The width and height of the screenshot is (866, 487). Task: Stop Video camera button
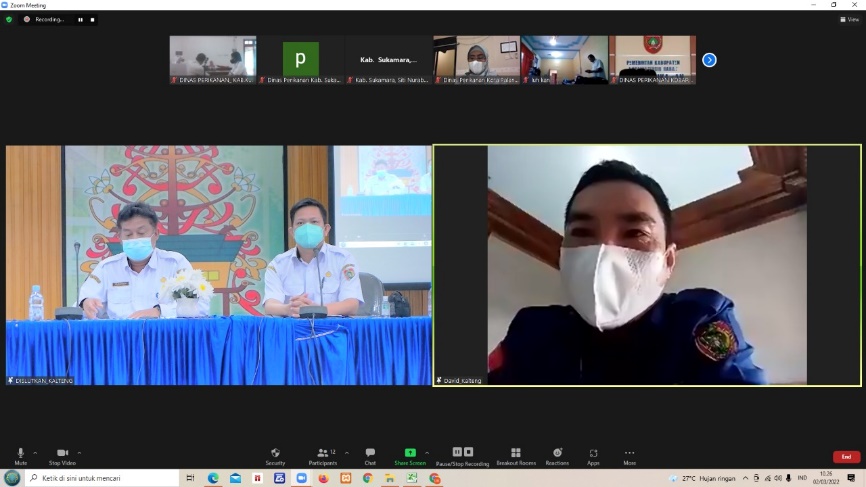pyautogui.click(x=62, y=455)
